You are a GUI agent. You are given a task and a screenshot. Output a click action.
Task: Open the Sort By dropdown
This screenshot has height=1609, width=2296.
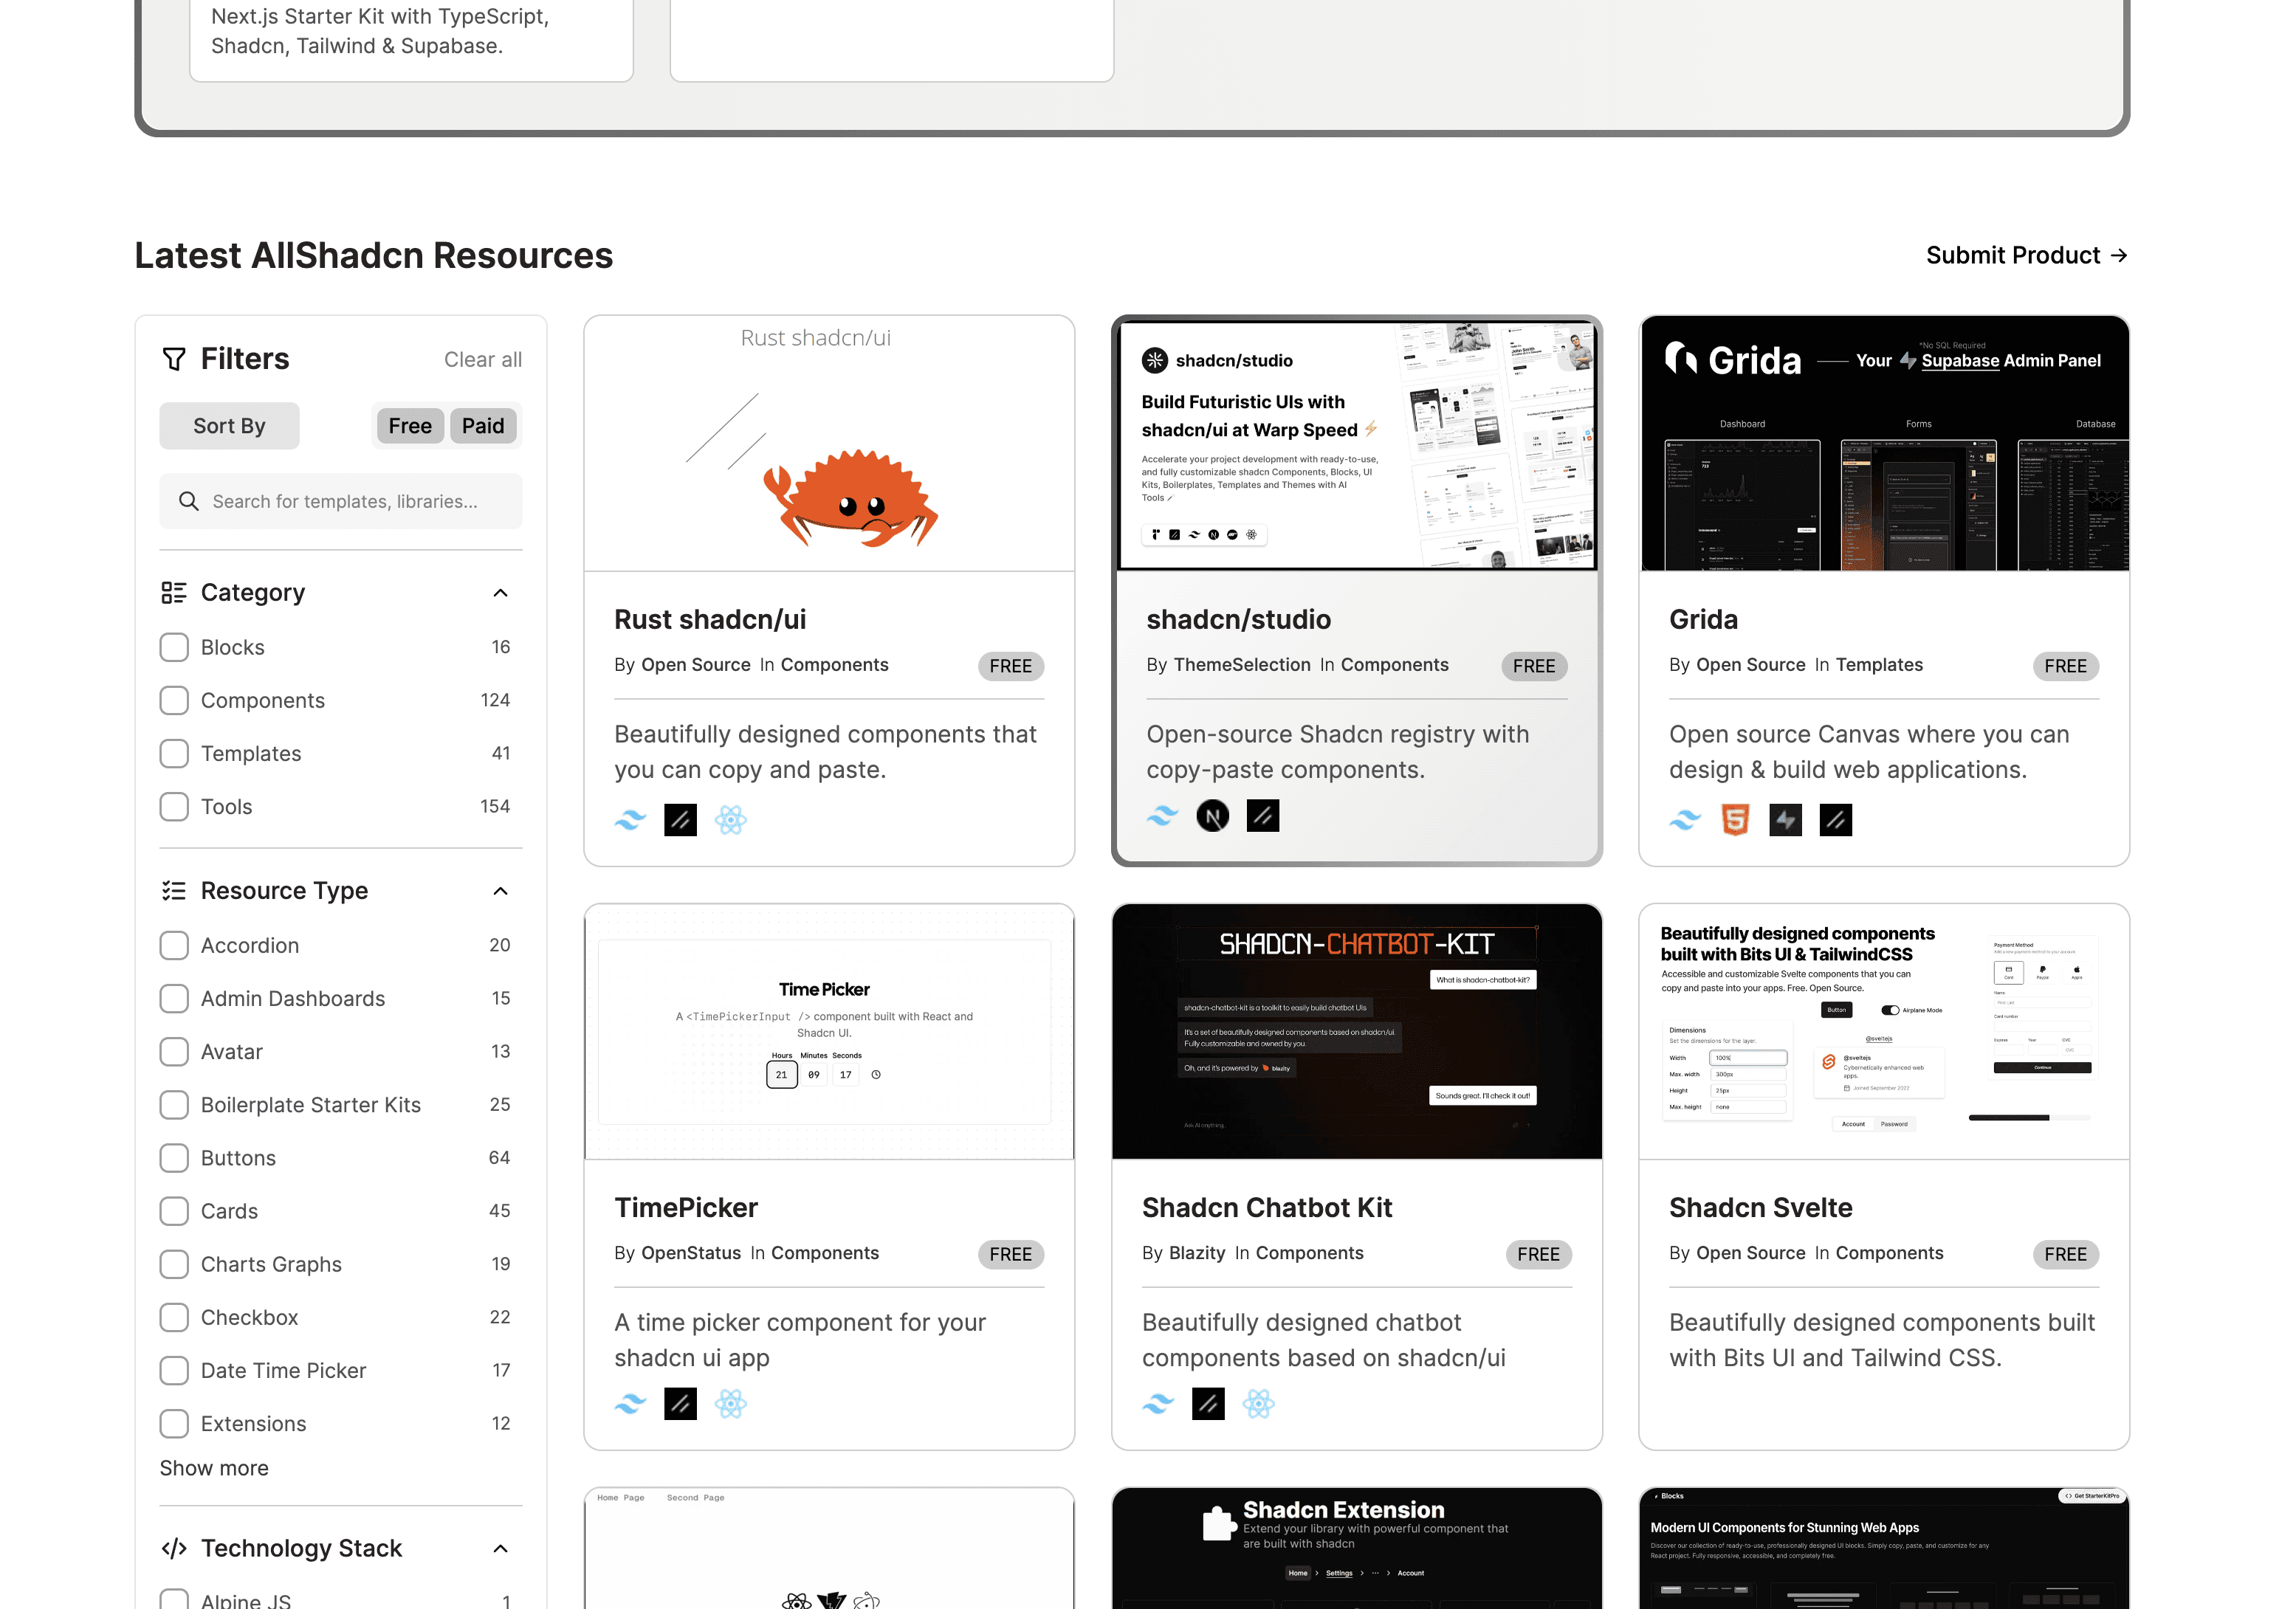point(229,426)
